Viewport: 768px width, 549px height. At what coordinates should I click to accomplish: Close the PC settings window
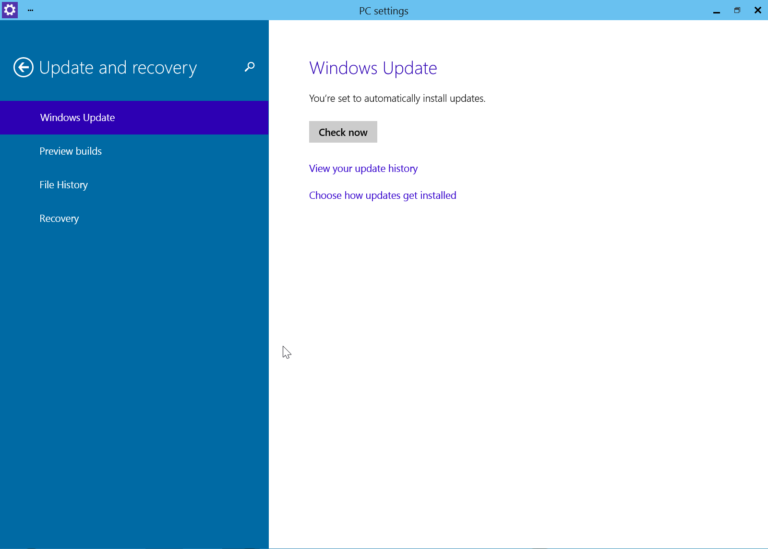[758, 10]
